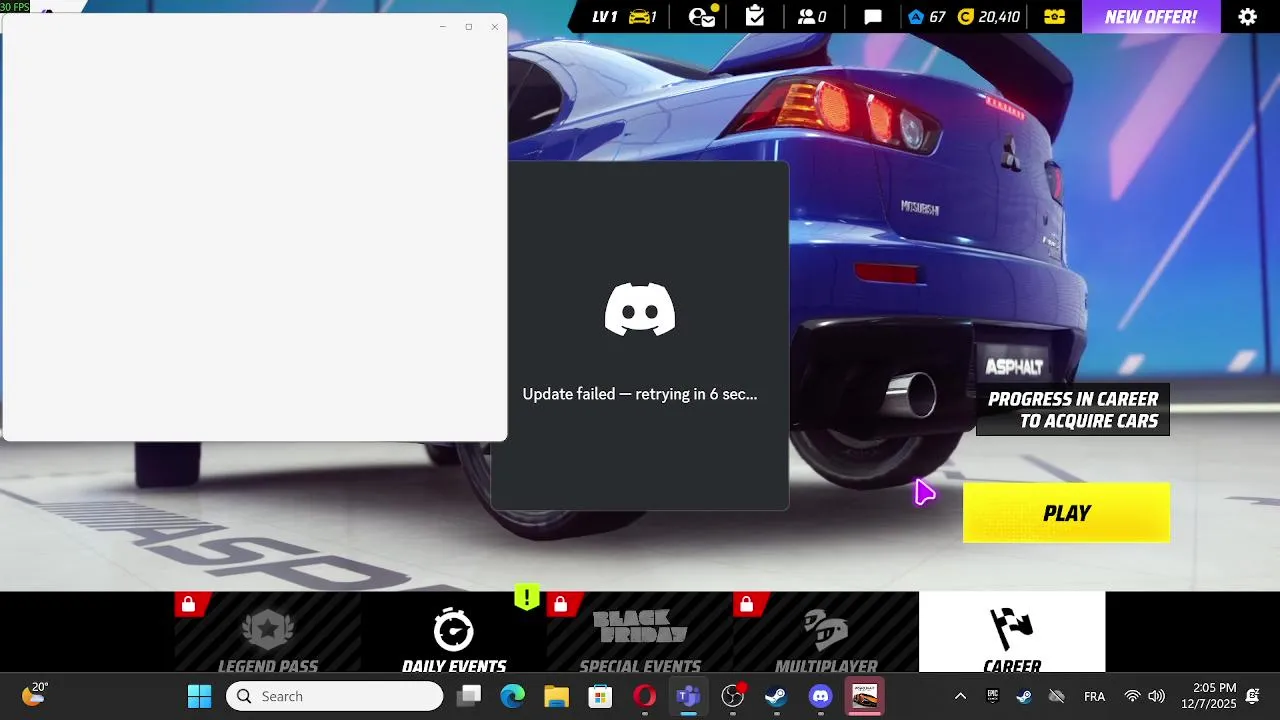Open Task View on the taskbar
The width and height of the screenshot is (1280, 720).
469,696
